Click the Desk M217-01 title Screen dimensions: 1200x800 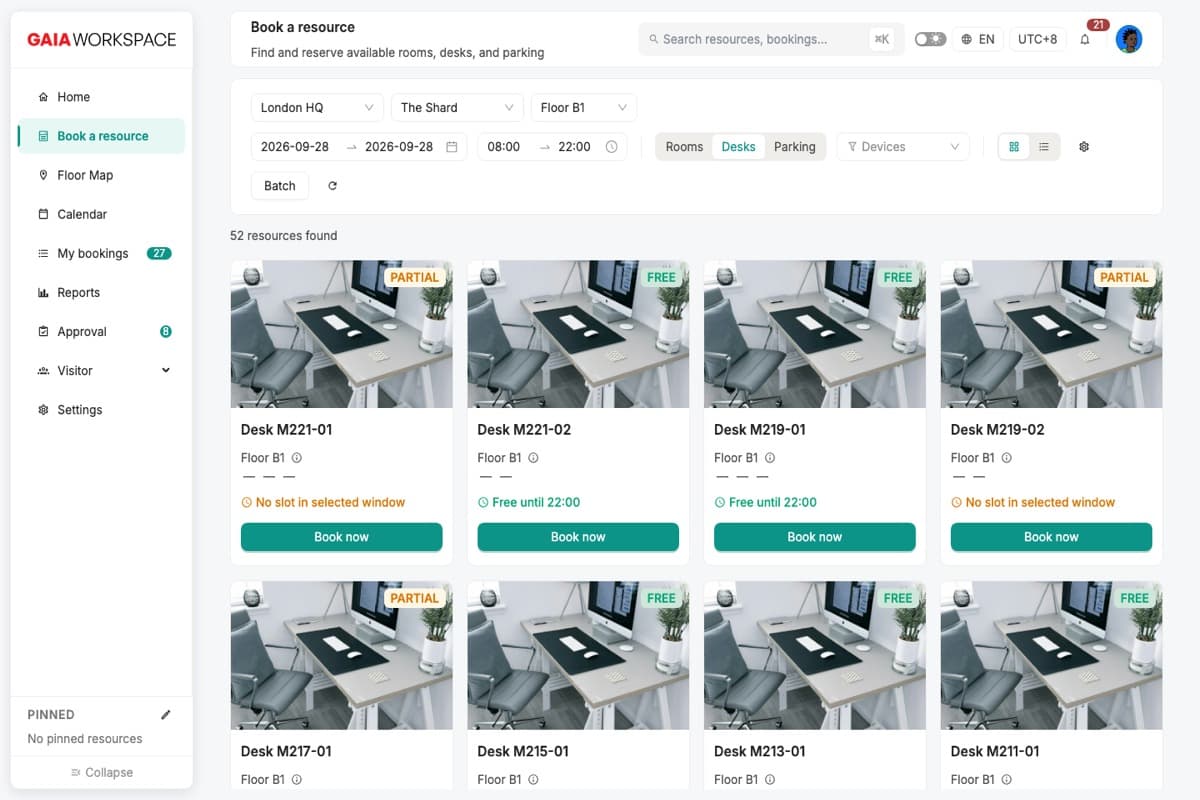(x=286, y=751)
